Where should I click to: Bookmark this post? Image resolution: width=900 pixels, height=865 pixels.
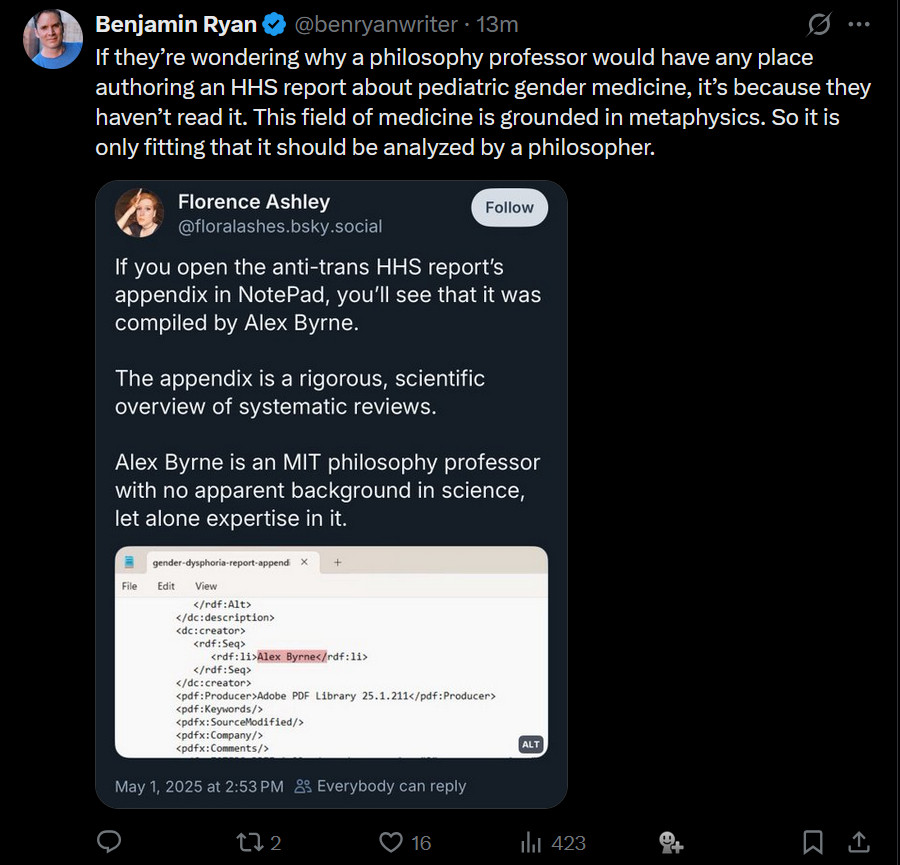tap(812, 843)
